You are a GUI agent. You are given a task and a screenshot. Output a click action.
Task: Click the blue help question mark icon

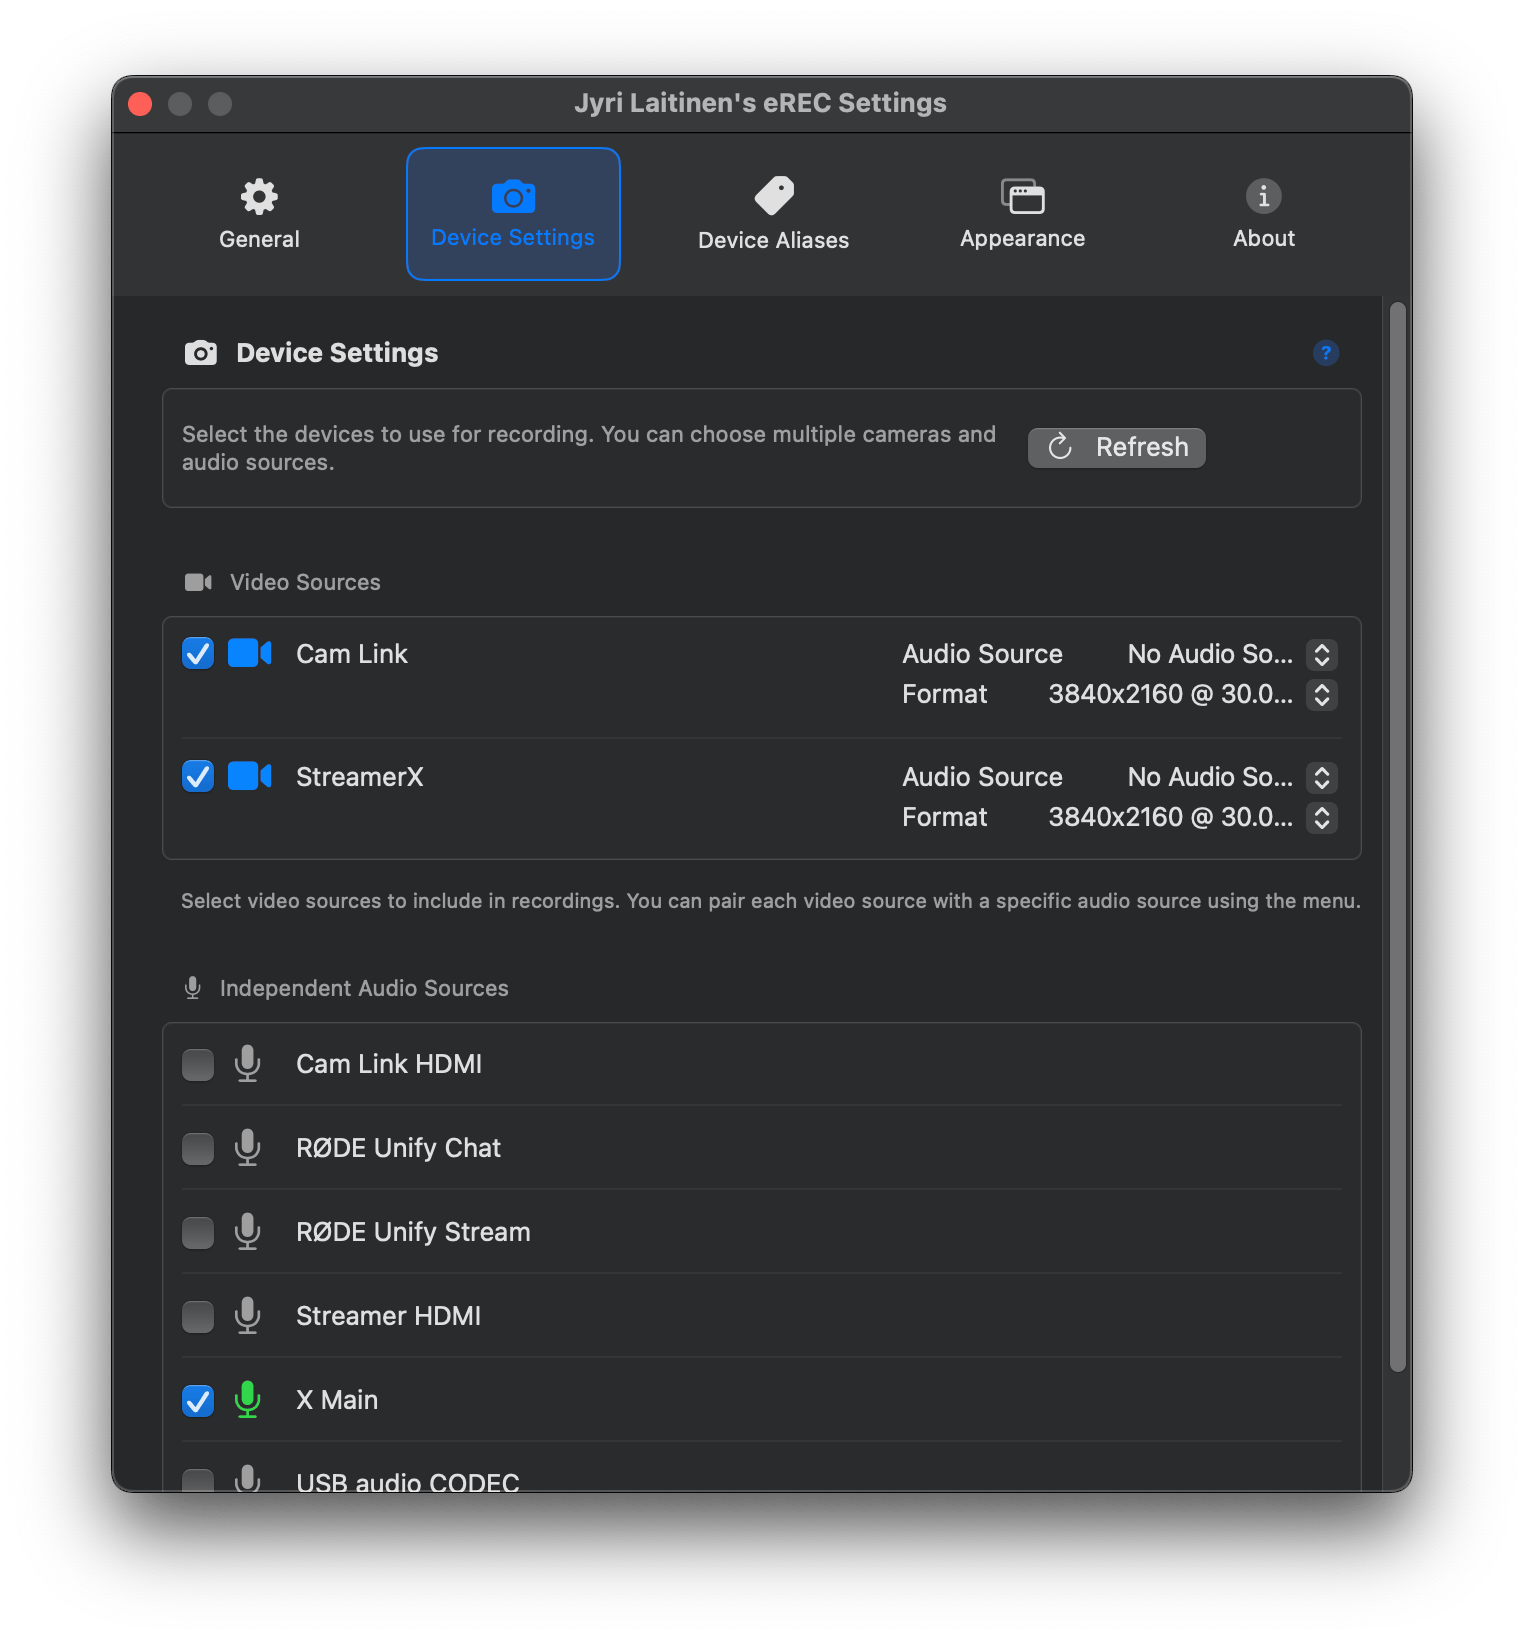pos(1326,353)
